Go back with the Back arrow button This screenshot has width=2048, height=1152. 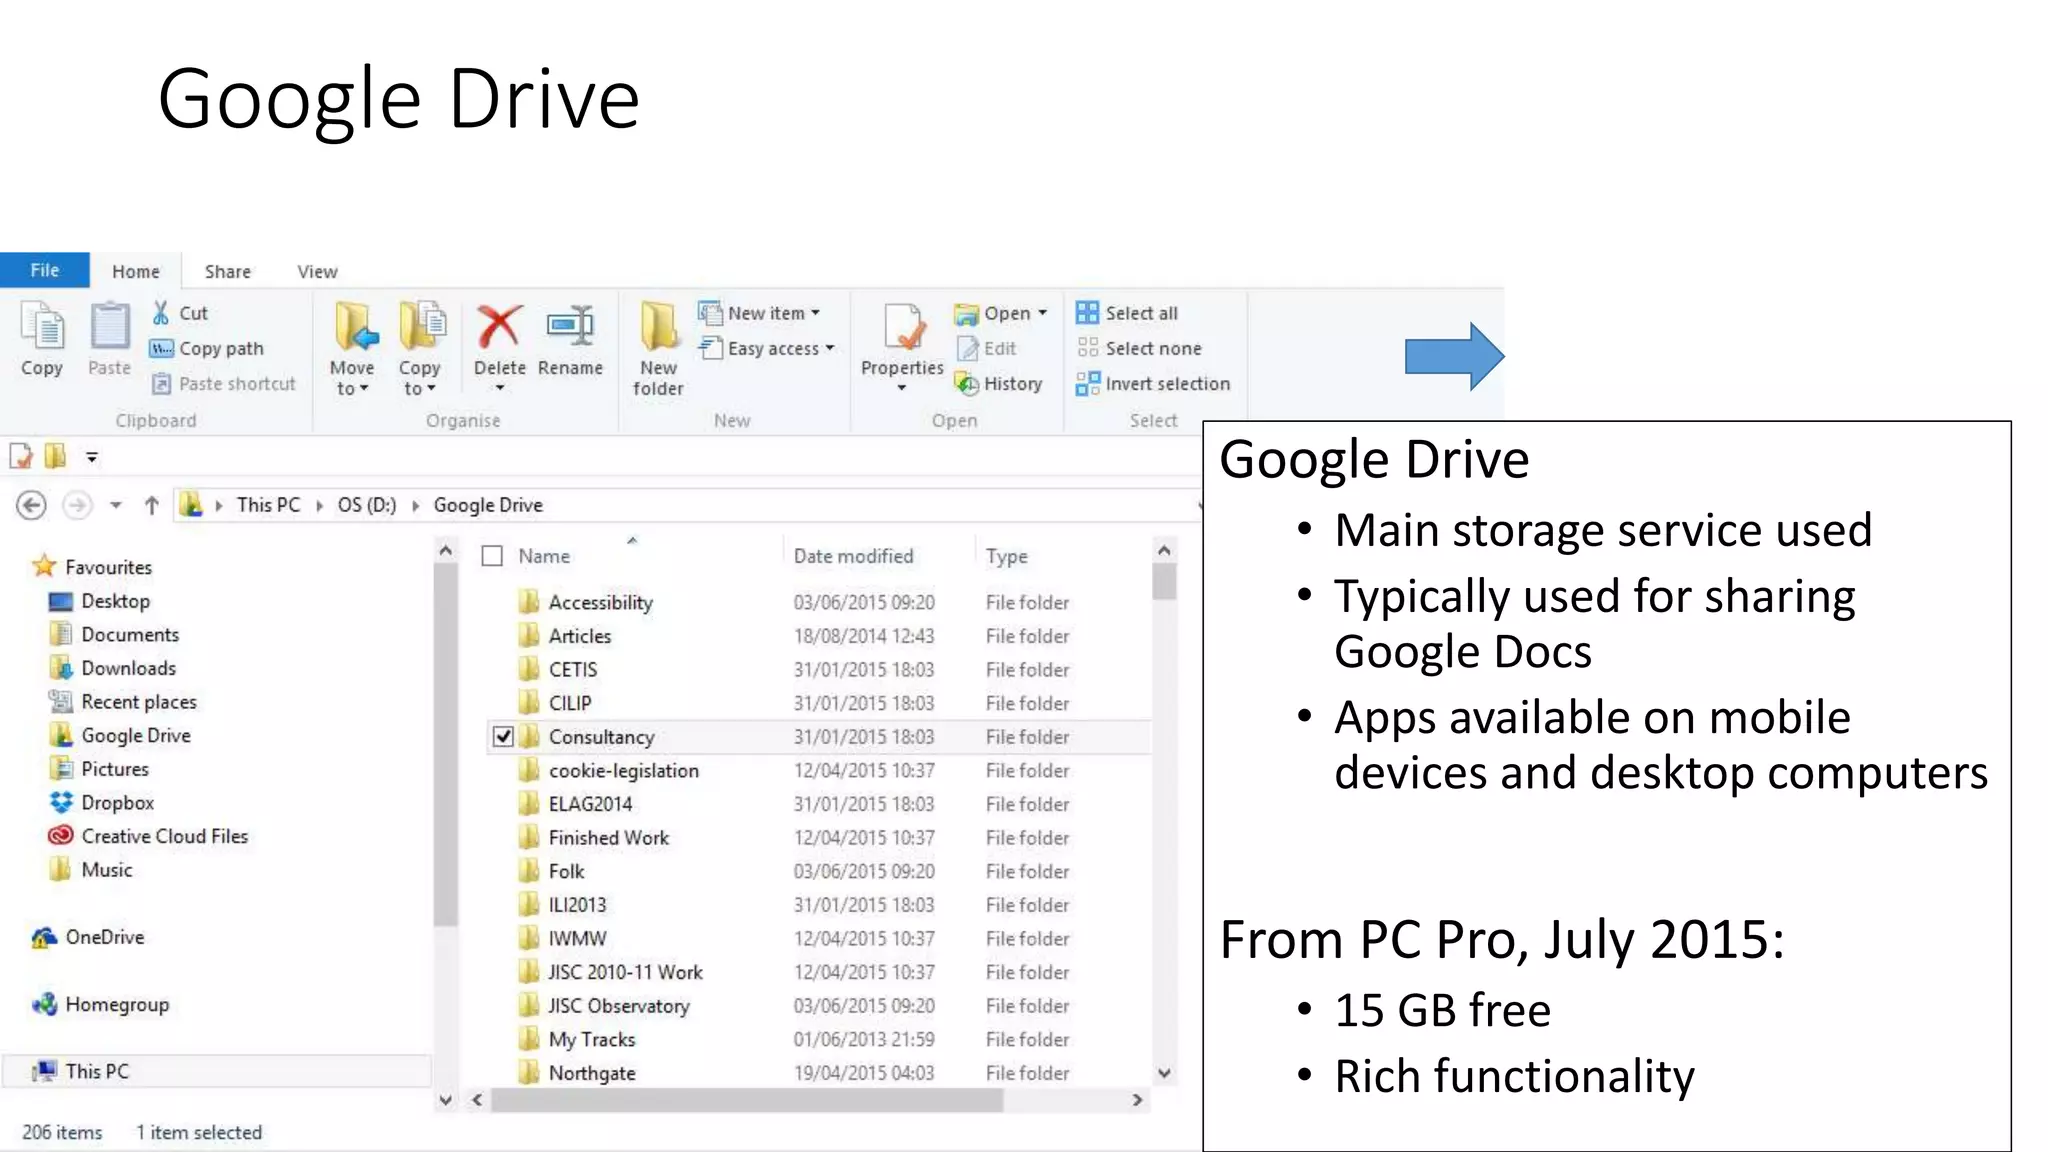click(31, 505)
